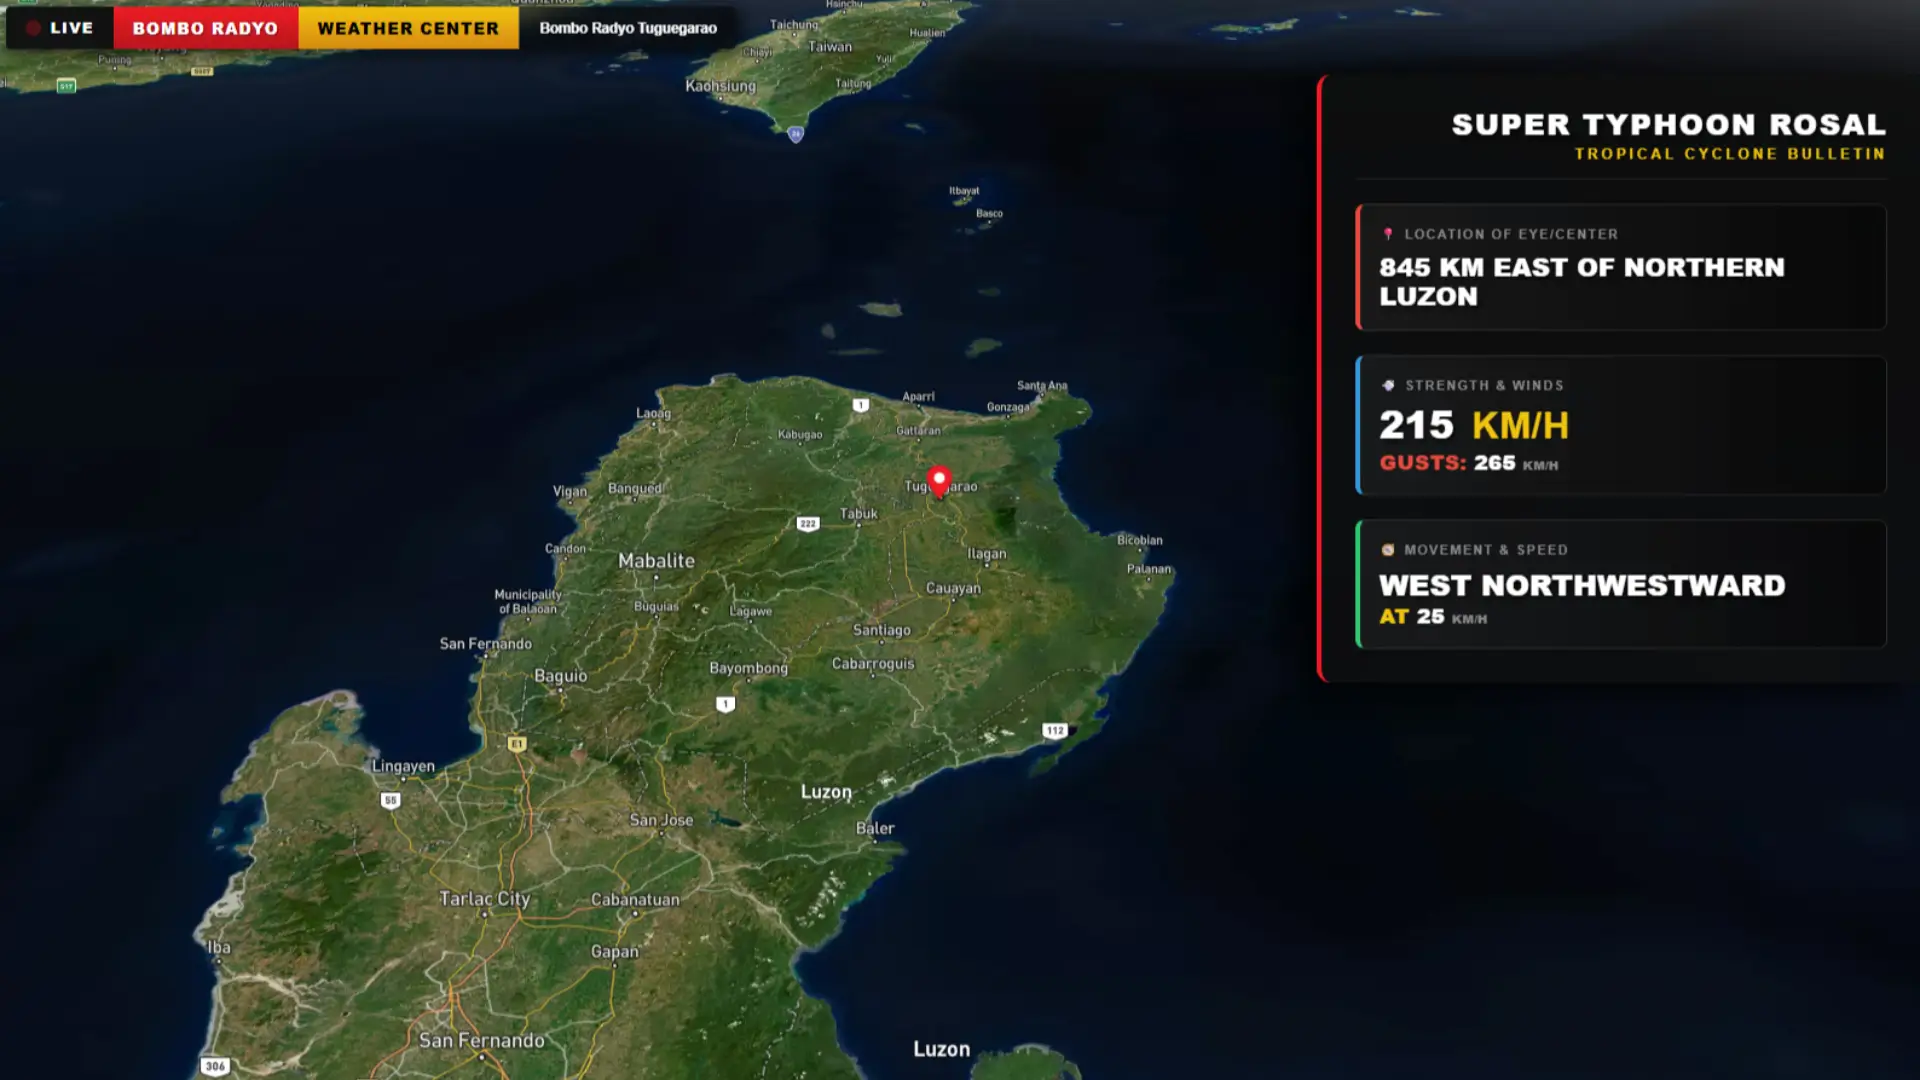Click the Route 222 shield near Tabuk

click(808, 524)
